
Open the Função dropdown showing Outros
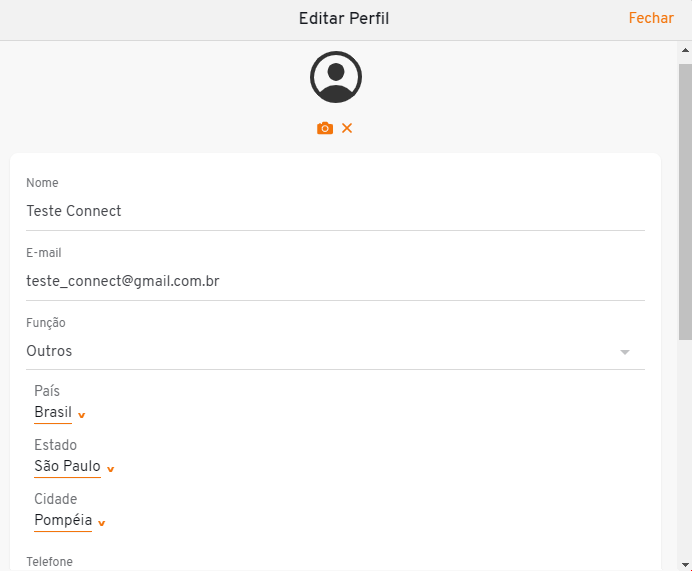[335, 351]
